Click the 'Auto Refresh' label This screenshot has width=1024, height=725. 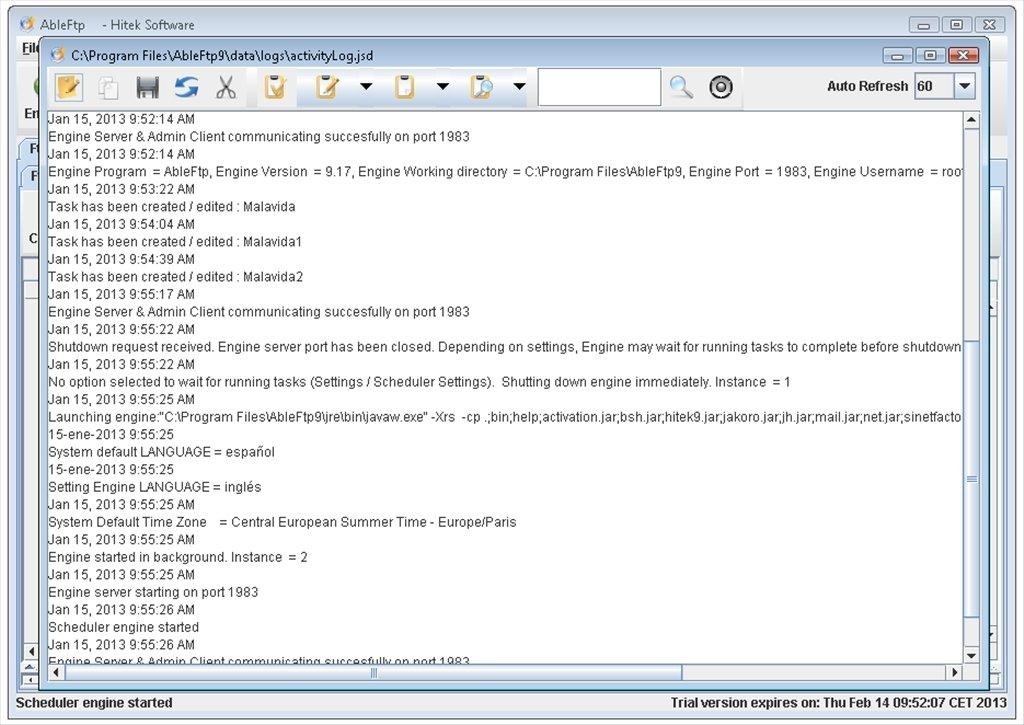tap(867, 86)
